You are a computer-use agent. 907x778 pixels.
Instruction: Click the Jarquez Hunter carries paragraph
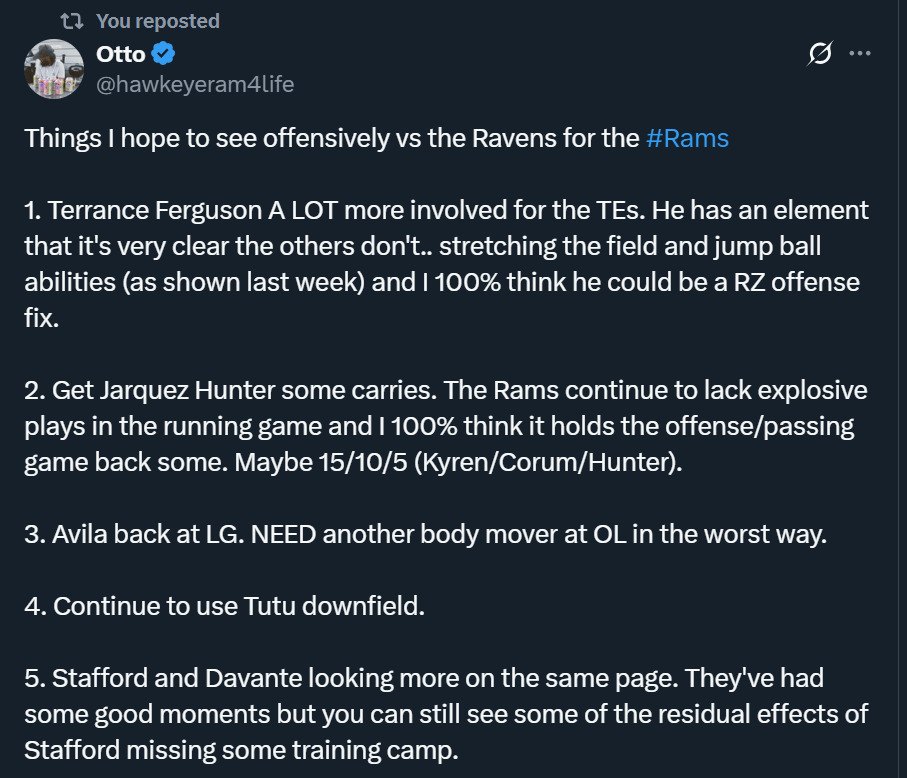[440, 425]
